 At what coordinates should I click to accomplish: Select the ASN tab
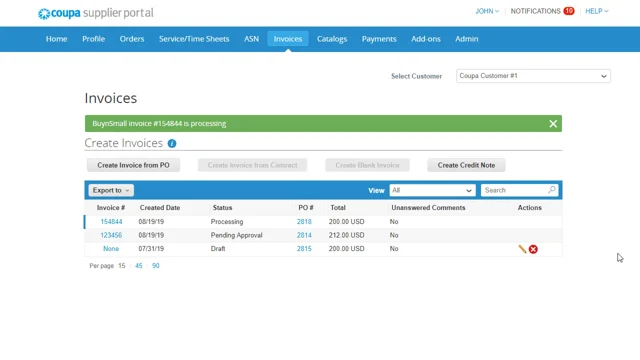coord(251,39)
